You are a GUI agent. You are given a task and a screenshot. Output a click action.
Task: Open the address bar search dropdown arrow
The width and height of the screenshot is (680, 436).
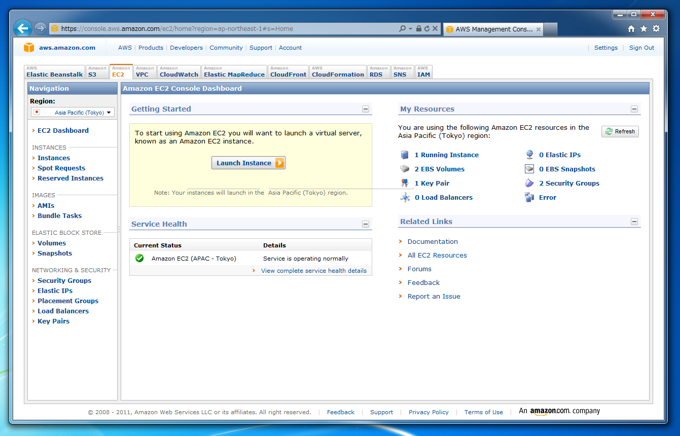(x=410, y=29)
